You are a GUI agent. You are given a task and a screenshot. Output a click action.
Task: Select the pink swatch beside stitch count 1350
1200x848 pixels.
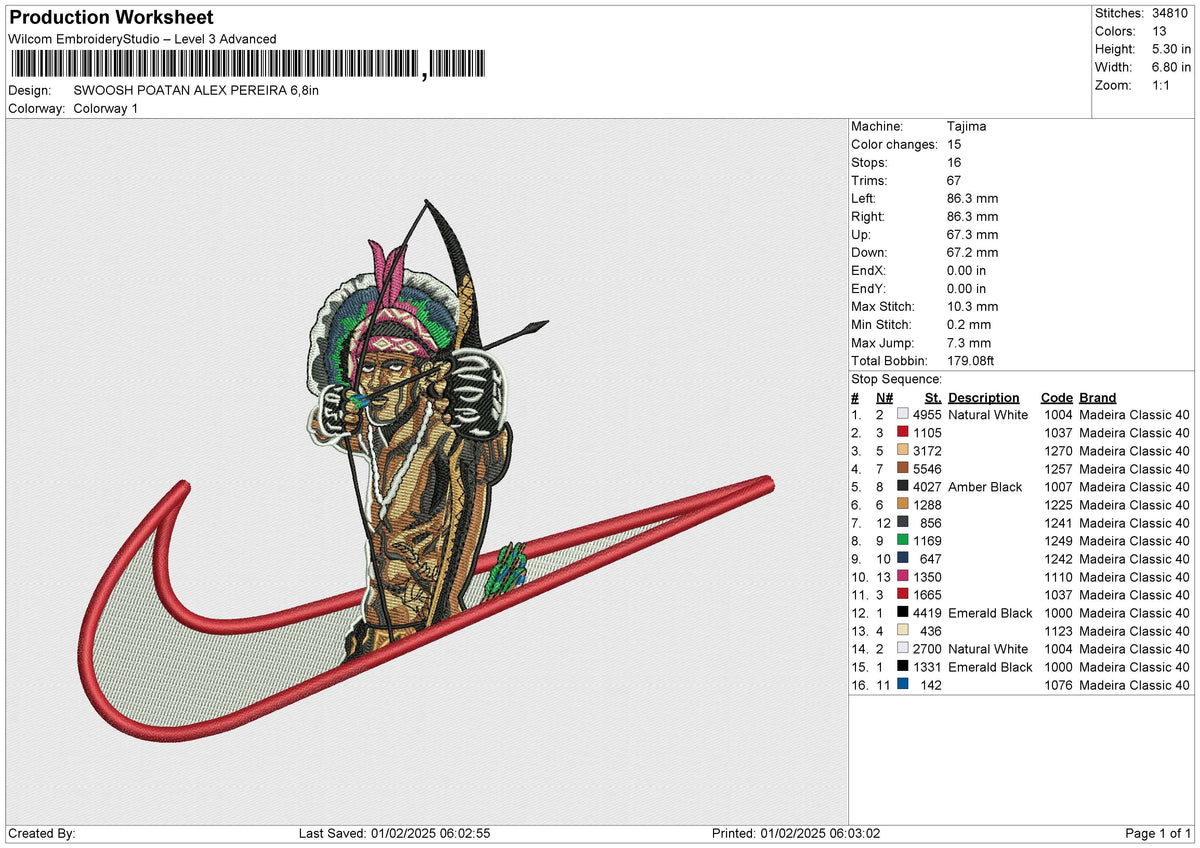[x=903, y=576]
